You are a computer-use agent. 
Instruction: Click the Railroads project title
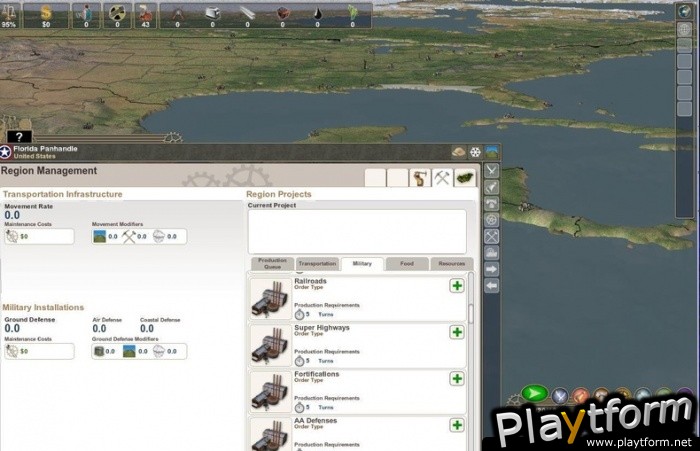click(x=310, y=281)
